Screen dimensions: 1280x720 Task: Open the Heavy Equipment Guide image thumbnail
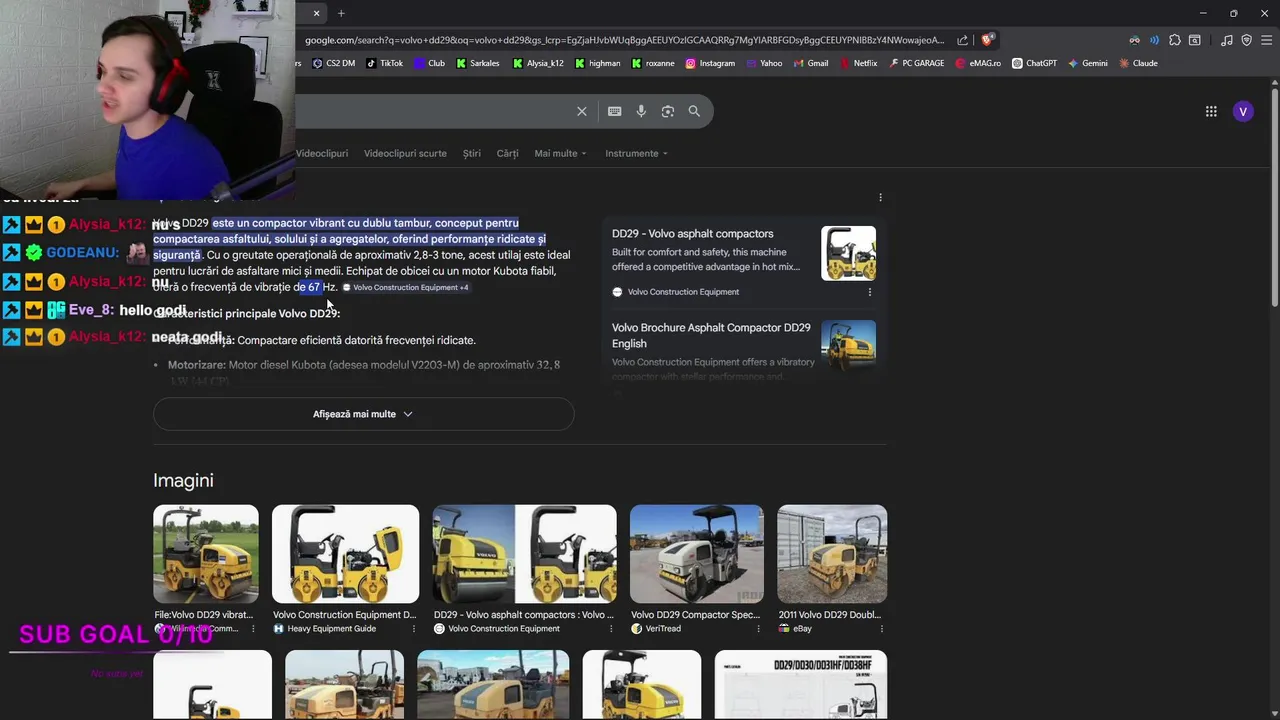[345, 554]
